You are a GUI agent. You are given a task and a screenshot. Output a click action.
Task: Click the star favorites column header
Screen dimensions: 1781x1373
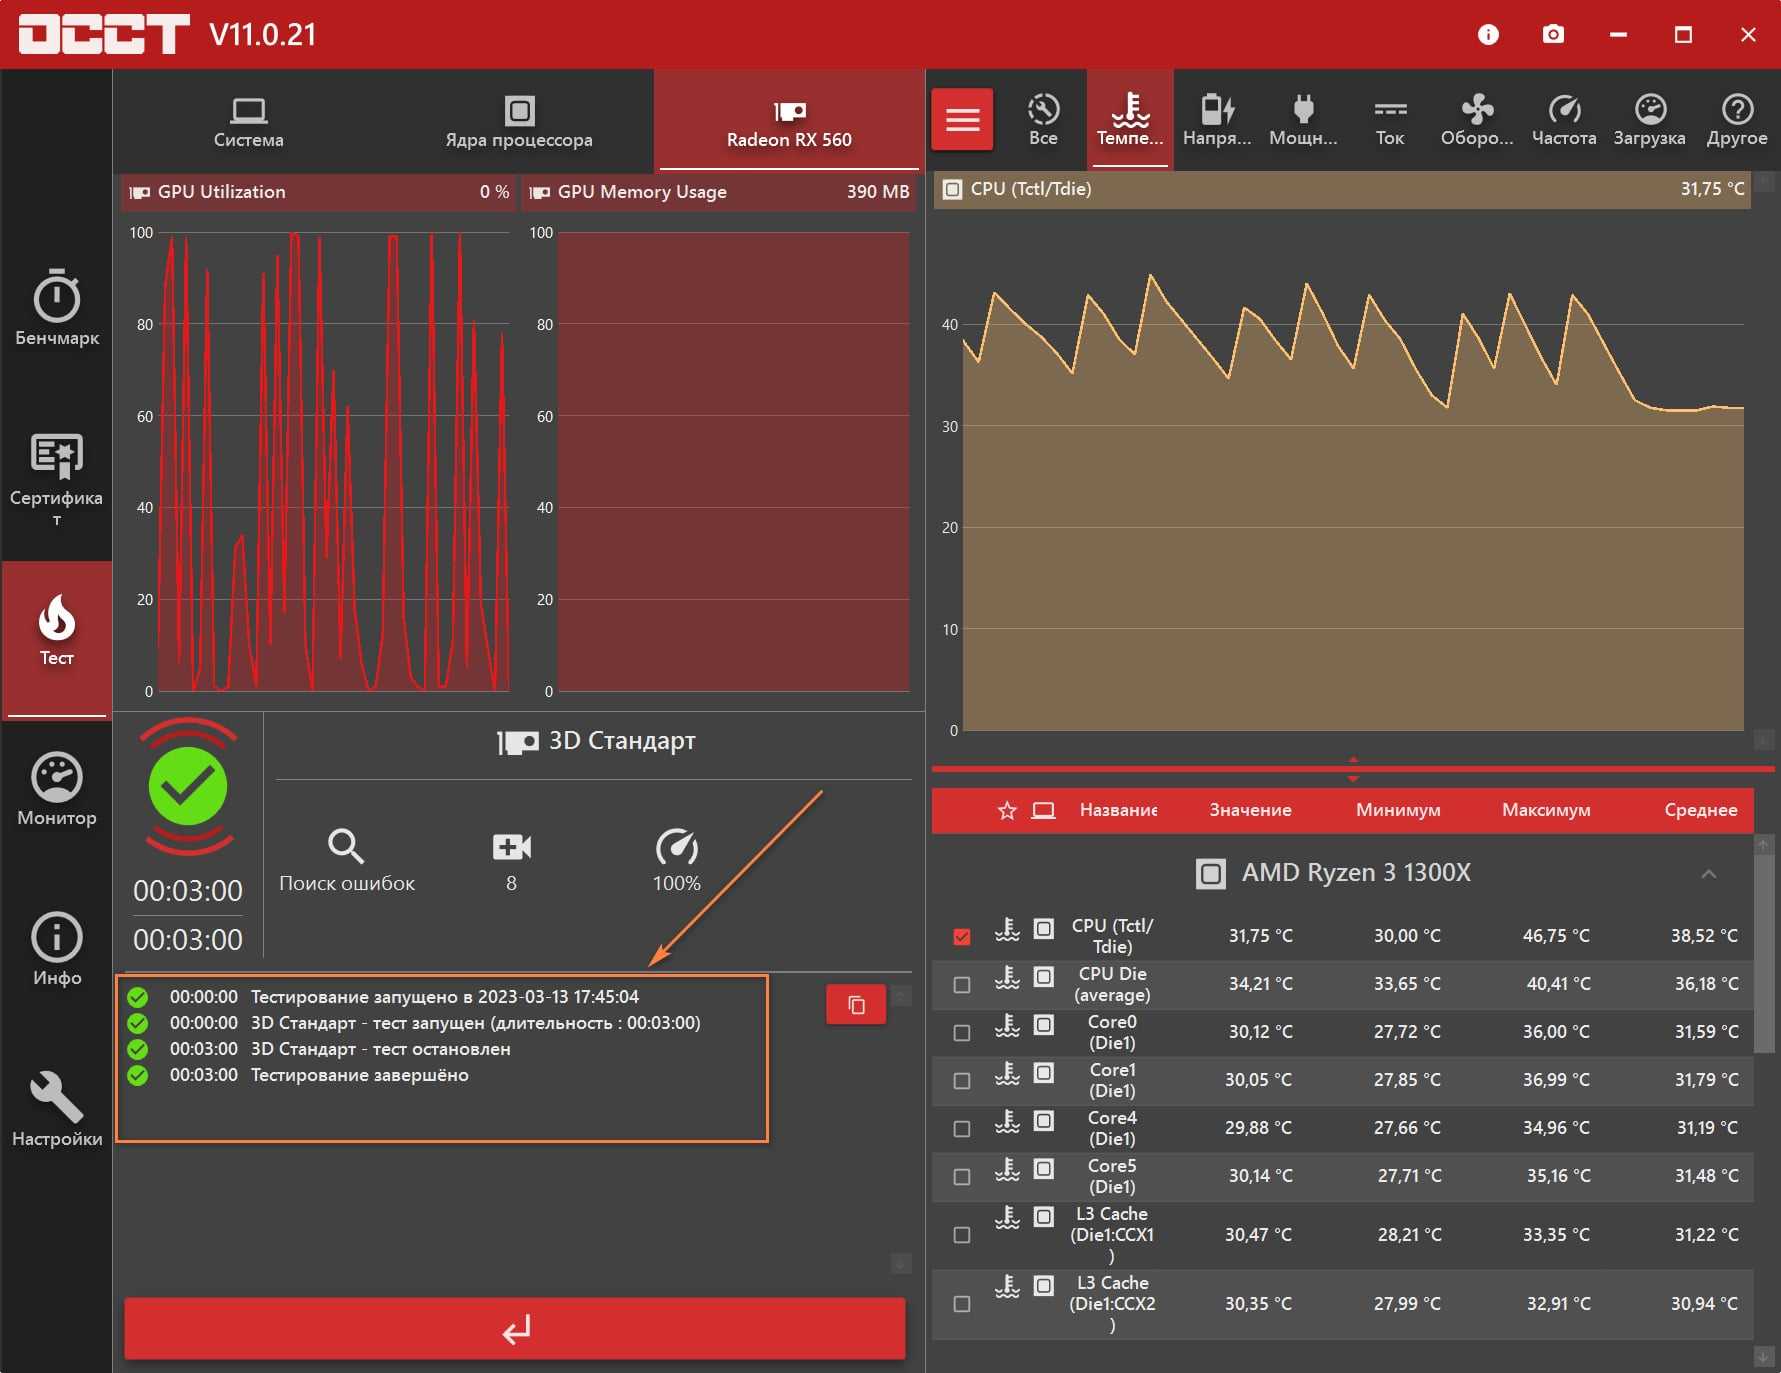click(1007, 810)
